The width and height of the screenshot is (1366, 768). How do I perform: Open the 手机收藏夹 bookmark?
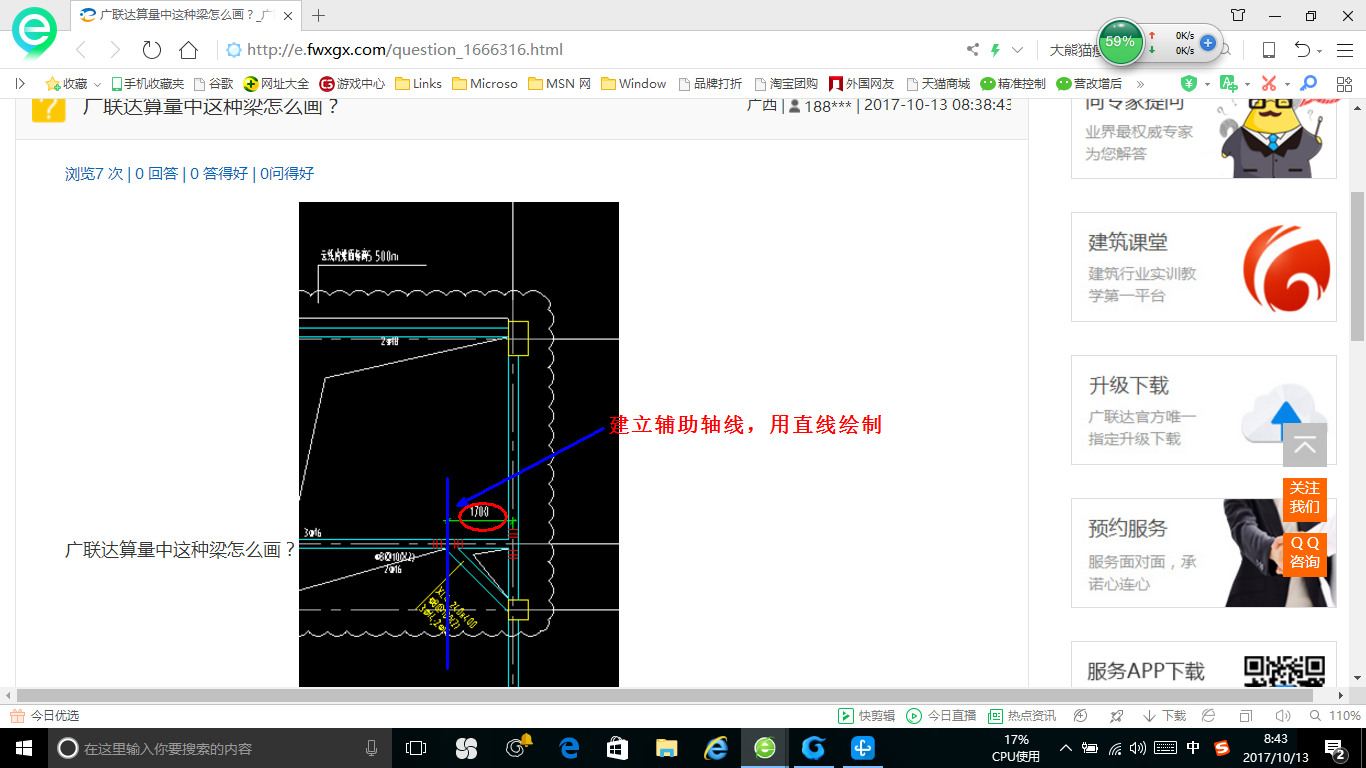click(x=147, y=84)
